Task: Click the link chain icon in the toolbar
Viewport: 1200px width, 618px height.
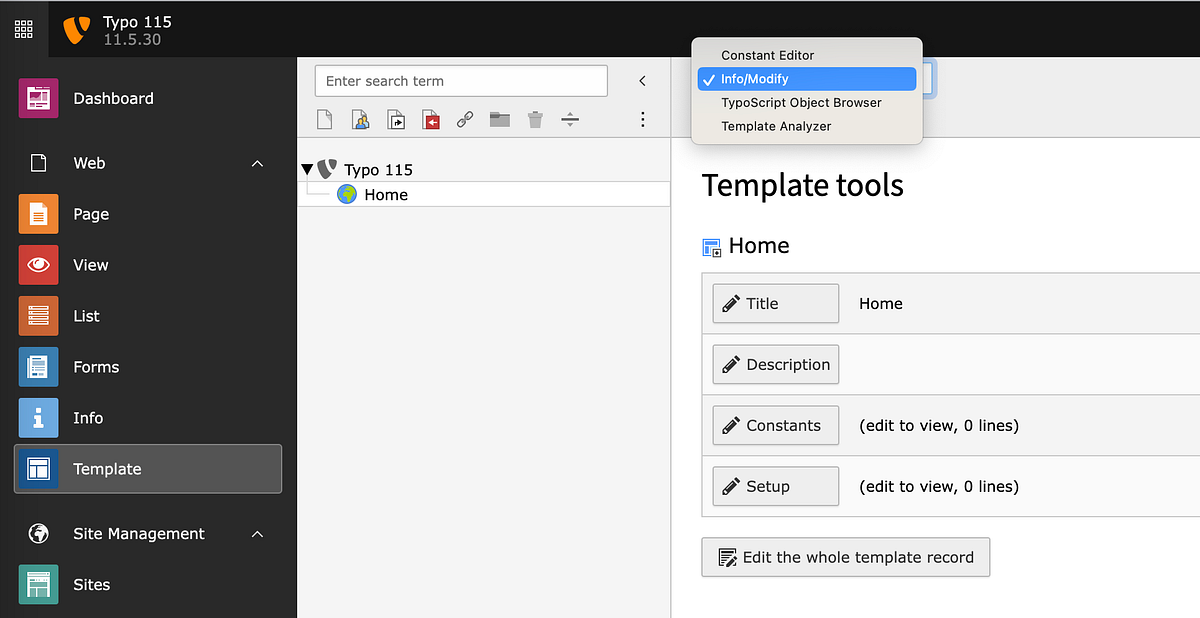Action: pyautogui.click(x=464, y=119)
